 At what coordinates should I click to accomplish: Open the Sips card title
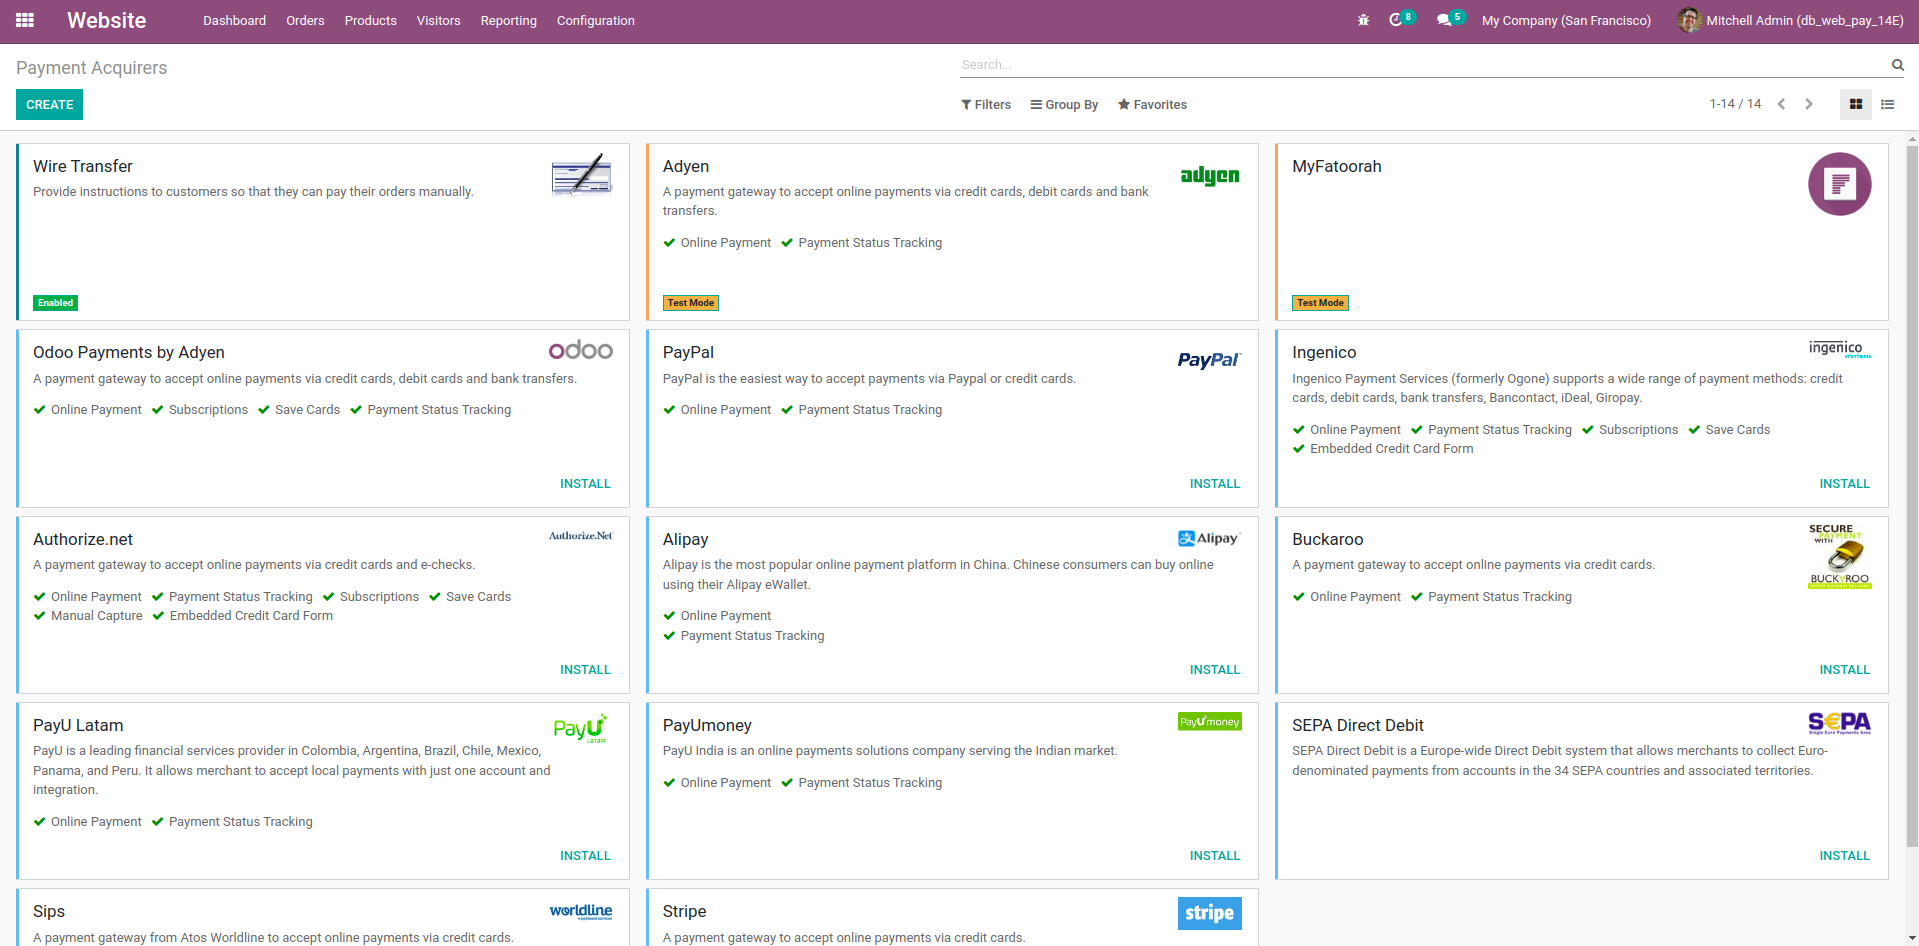[49, 912]
